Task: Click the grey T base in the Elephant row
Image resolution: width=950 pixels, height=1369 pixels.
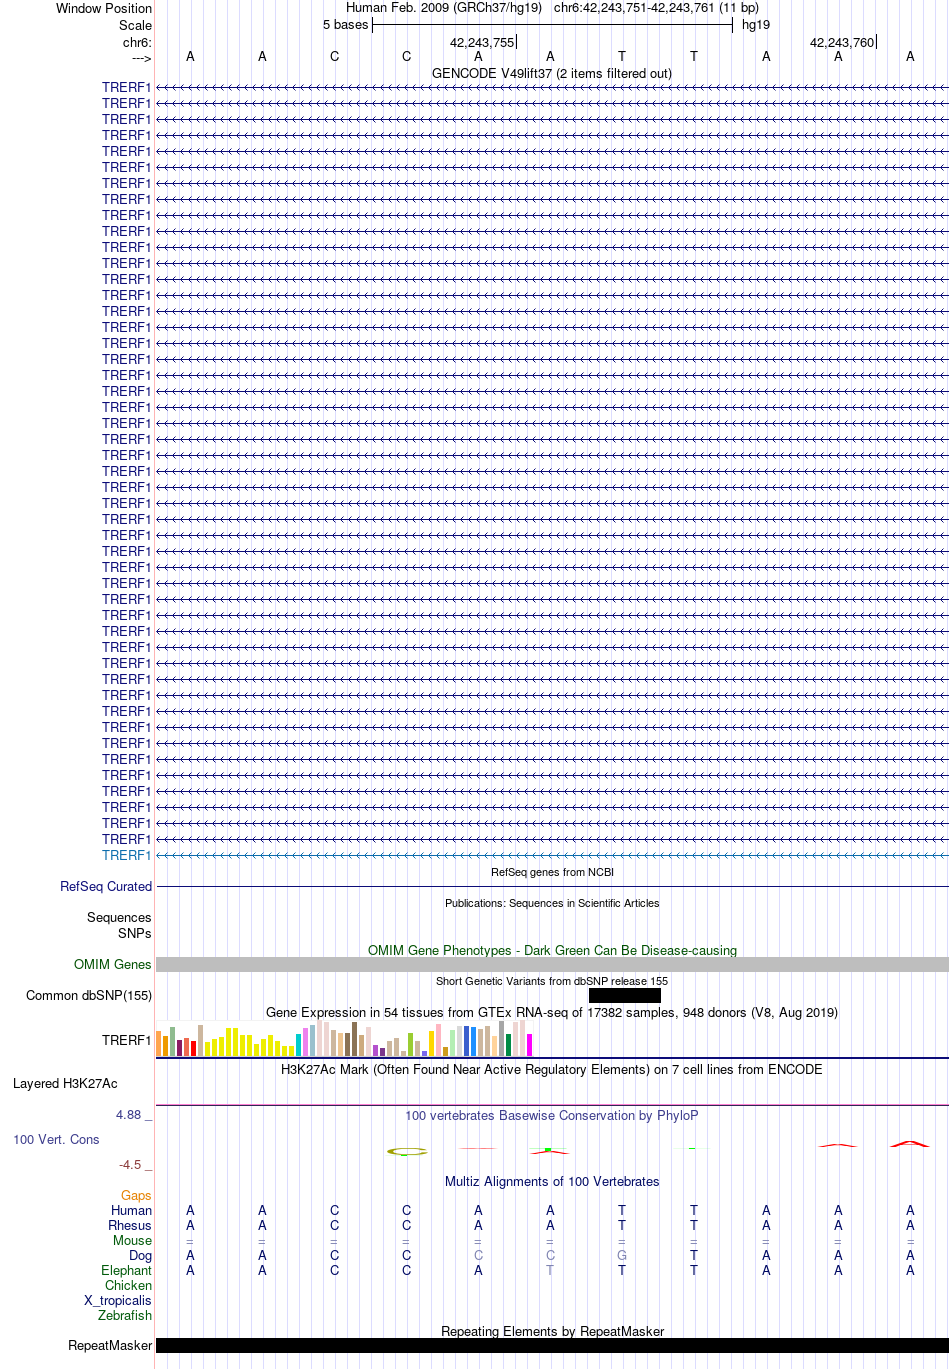Action: coord(550,1270)
